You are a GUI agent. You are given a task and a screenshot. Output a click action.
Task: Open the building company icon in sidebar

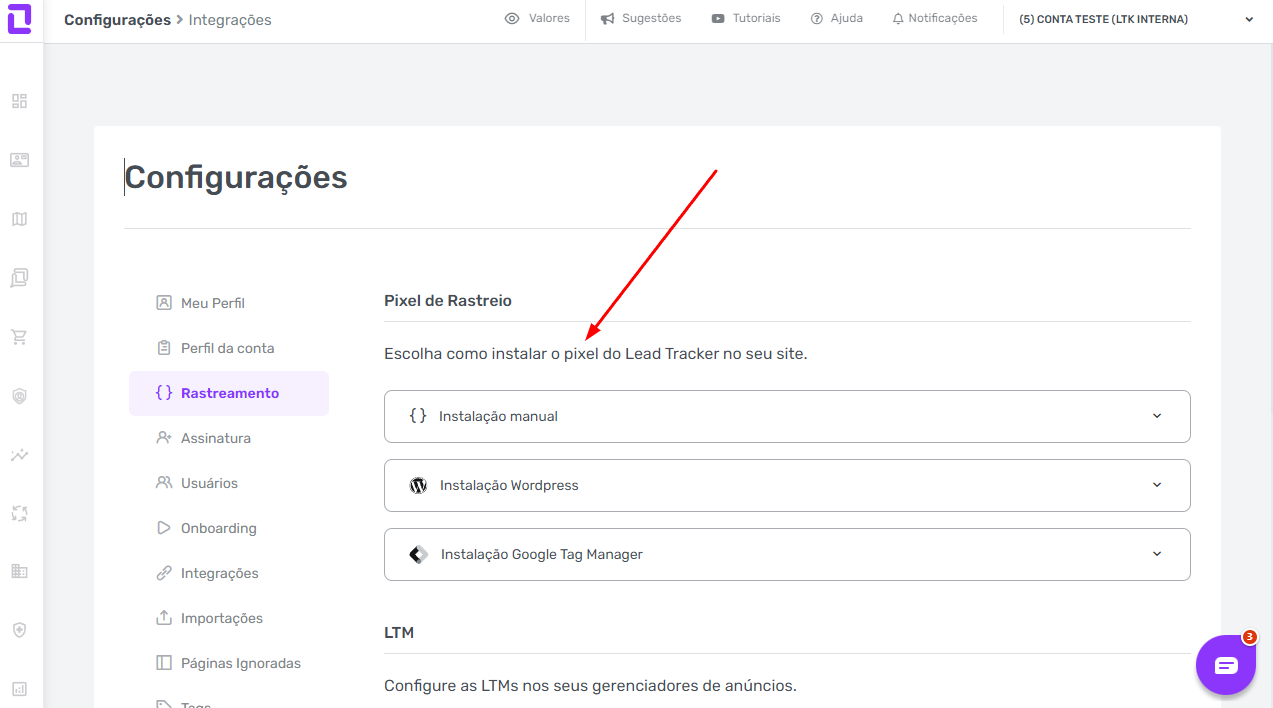coord(19,571)
